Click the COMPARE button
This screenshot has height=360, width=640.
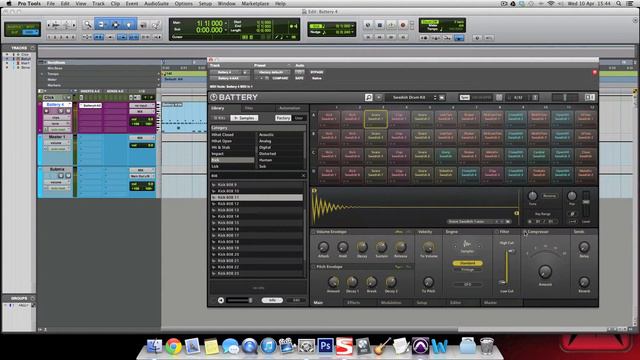click(x=280, y=78)
